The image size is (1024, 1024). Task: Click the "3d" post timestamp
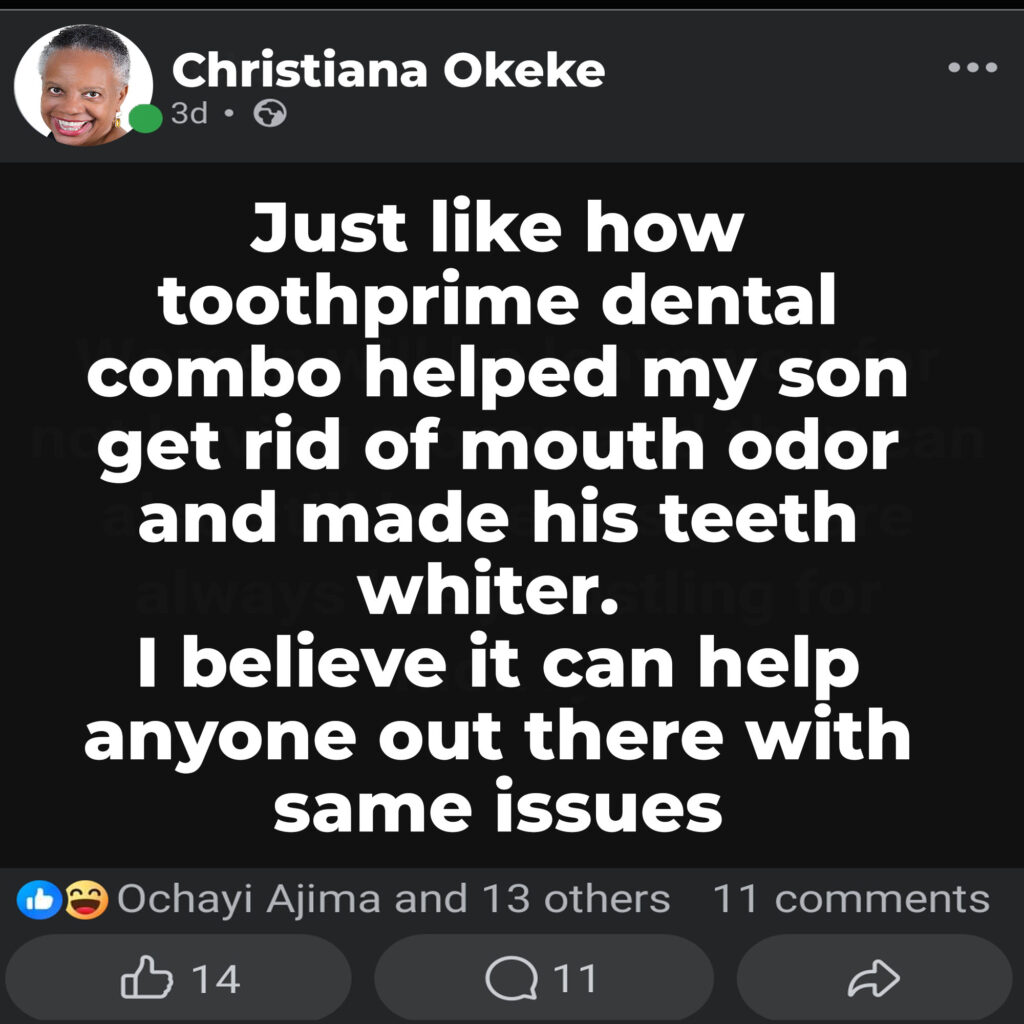click(189, 114)
